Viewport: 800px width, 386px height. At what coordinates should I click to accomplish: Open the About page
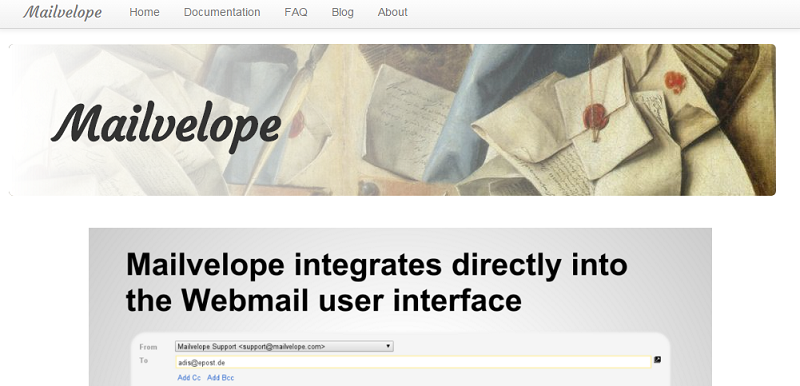tap(392, 12)
